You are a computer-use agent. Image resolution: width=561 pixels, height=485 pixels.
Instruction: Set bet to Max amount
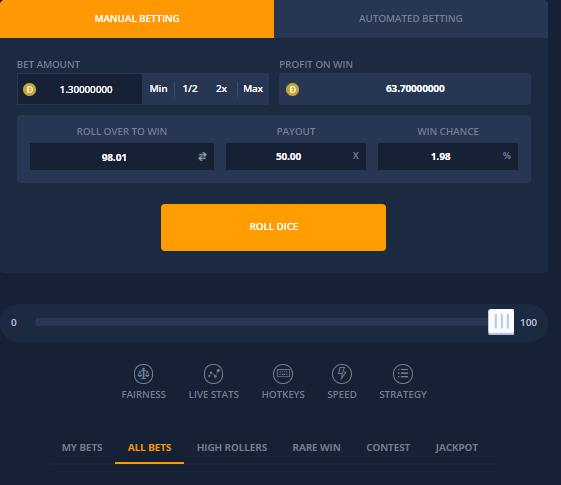click(x=253, y=89)
